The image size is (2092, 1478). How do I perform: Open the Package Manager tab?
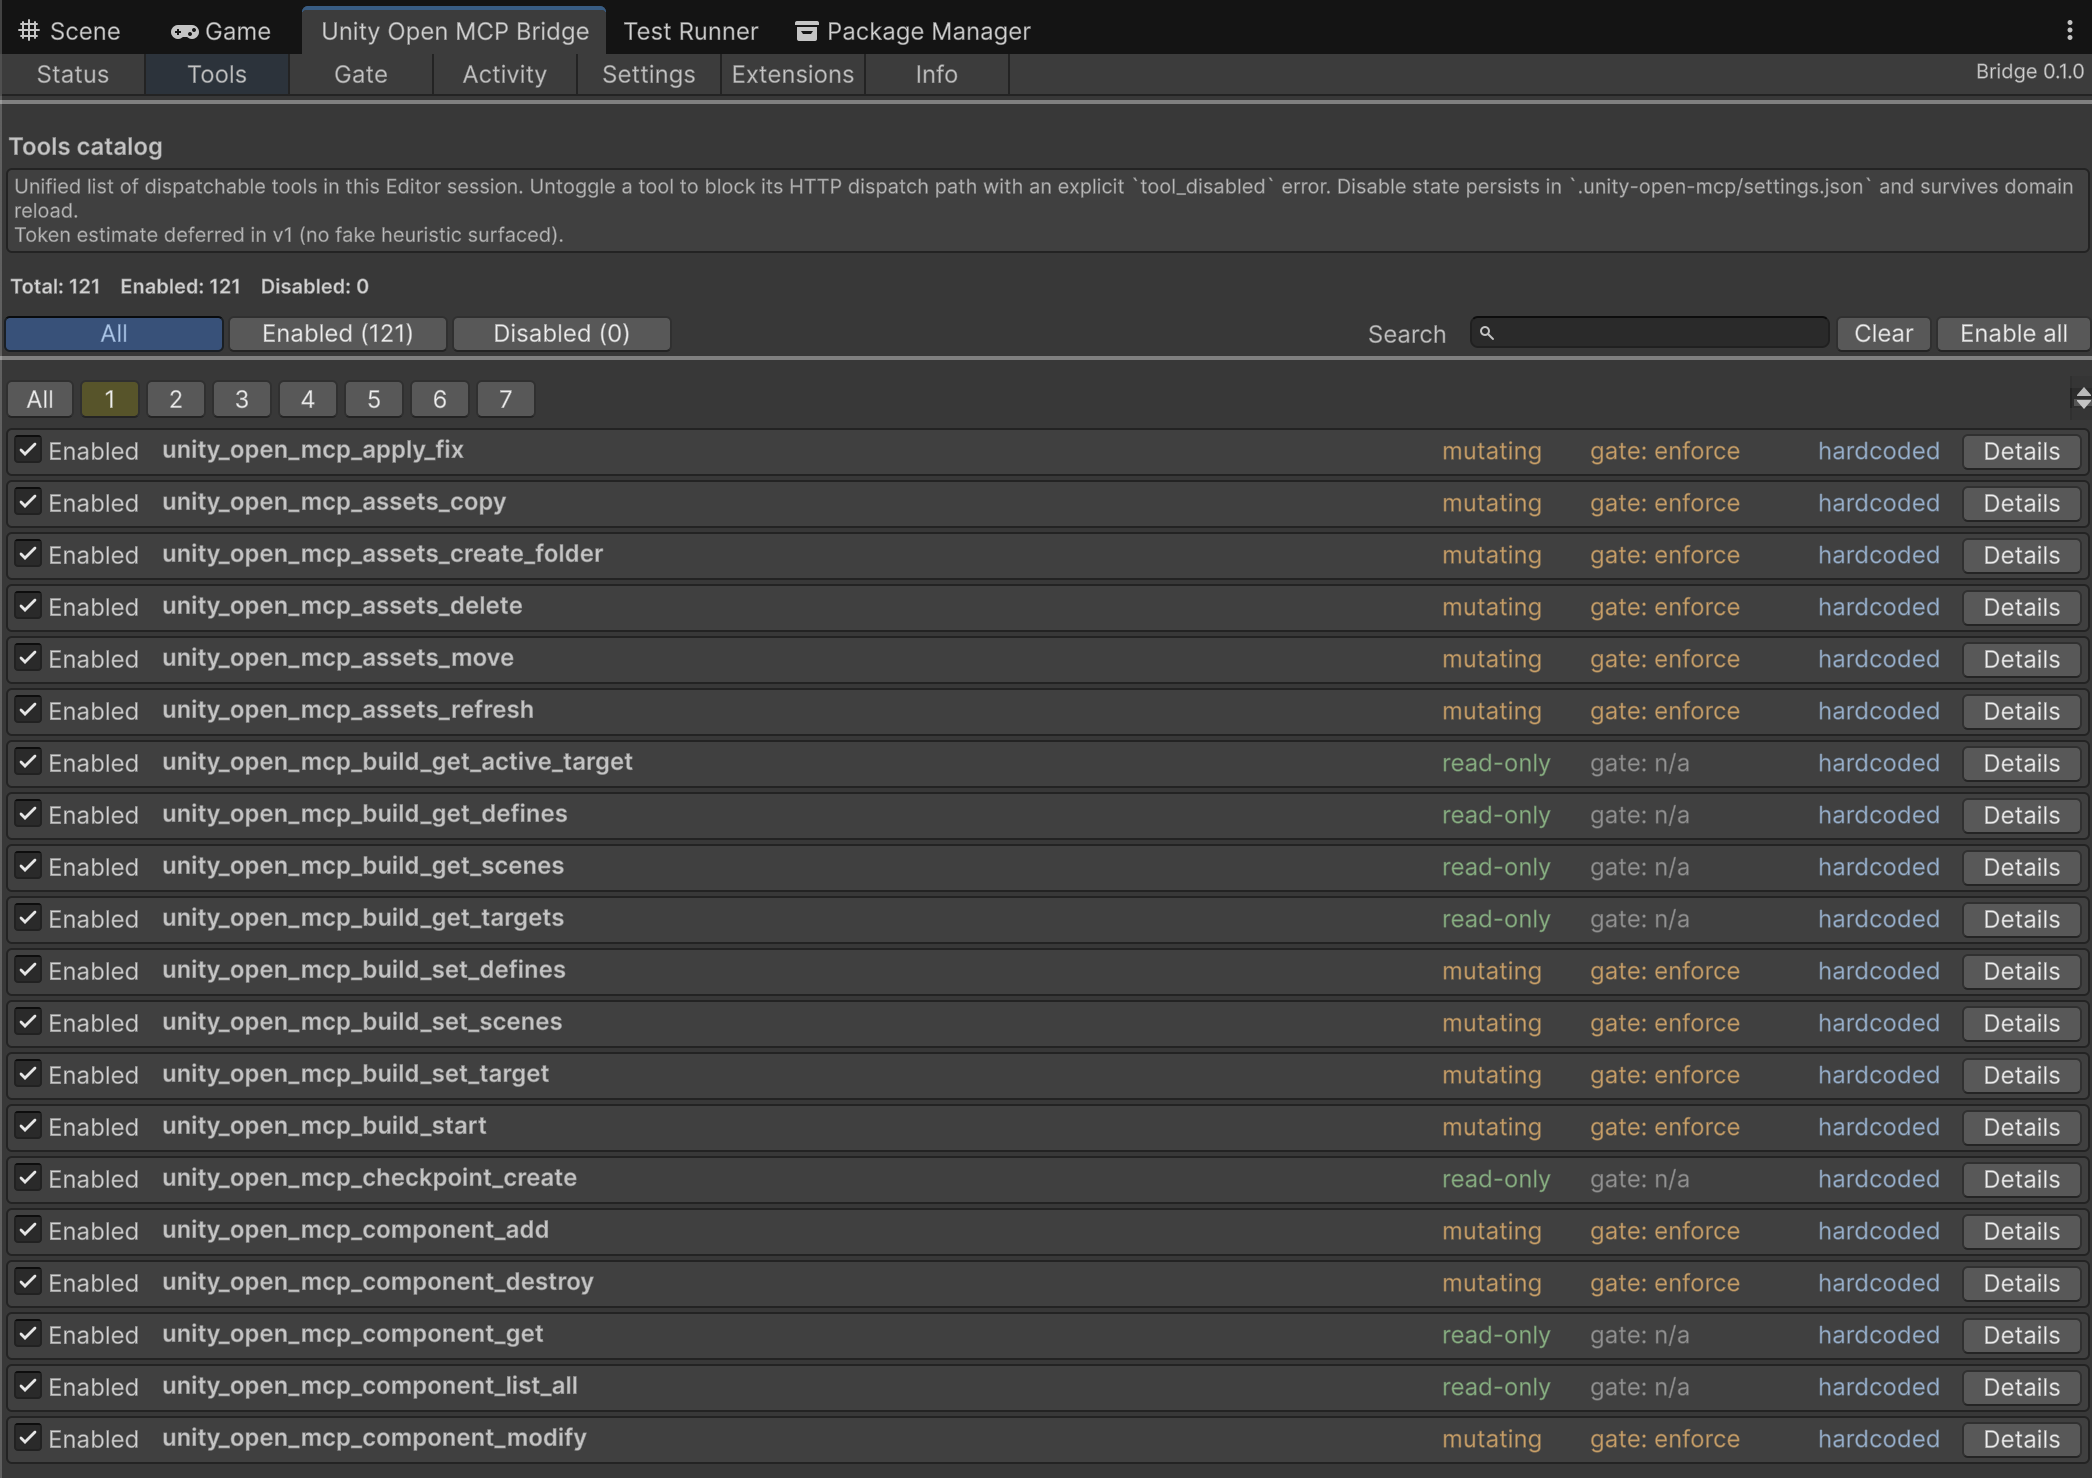pyautogui.click(x=913, y=31)
